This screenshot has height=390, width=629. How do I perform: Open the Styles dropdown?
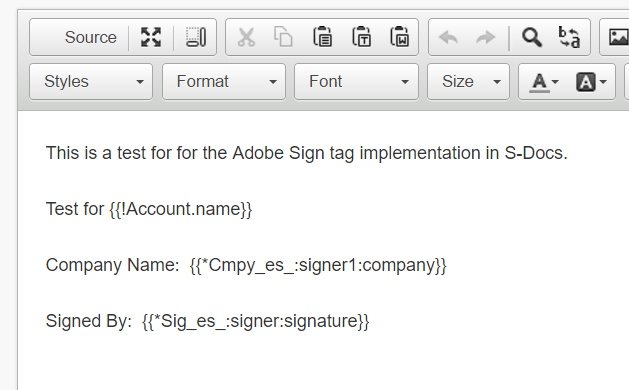[x=91, y=81]
